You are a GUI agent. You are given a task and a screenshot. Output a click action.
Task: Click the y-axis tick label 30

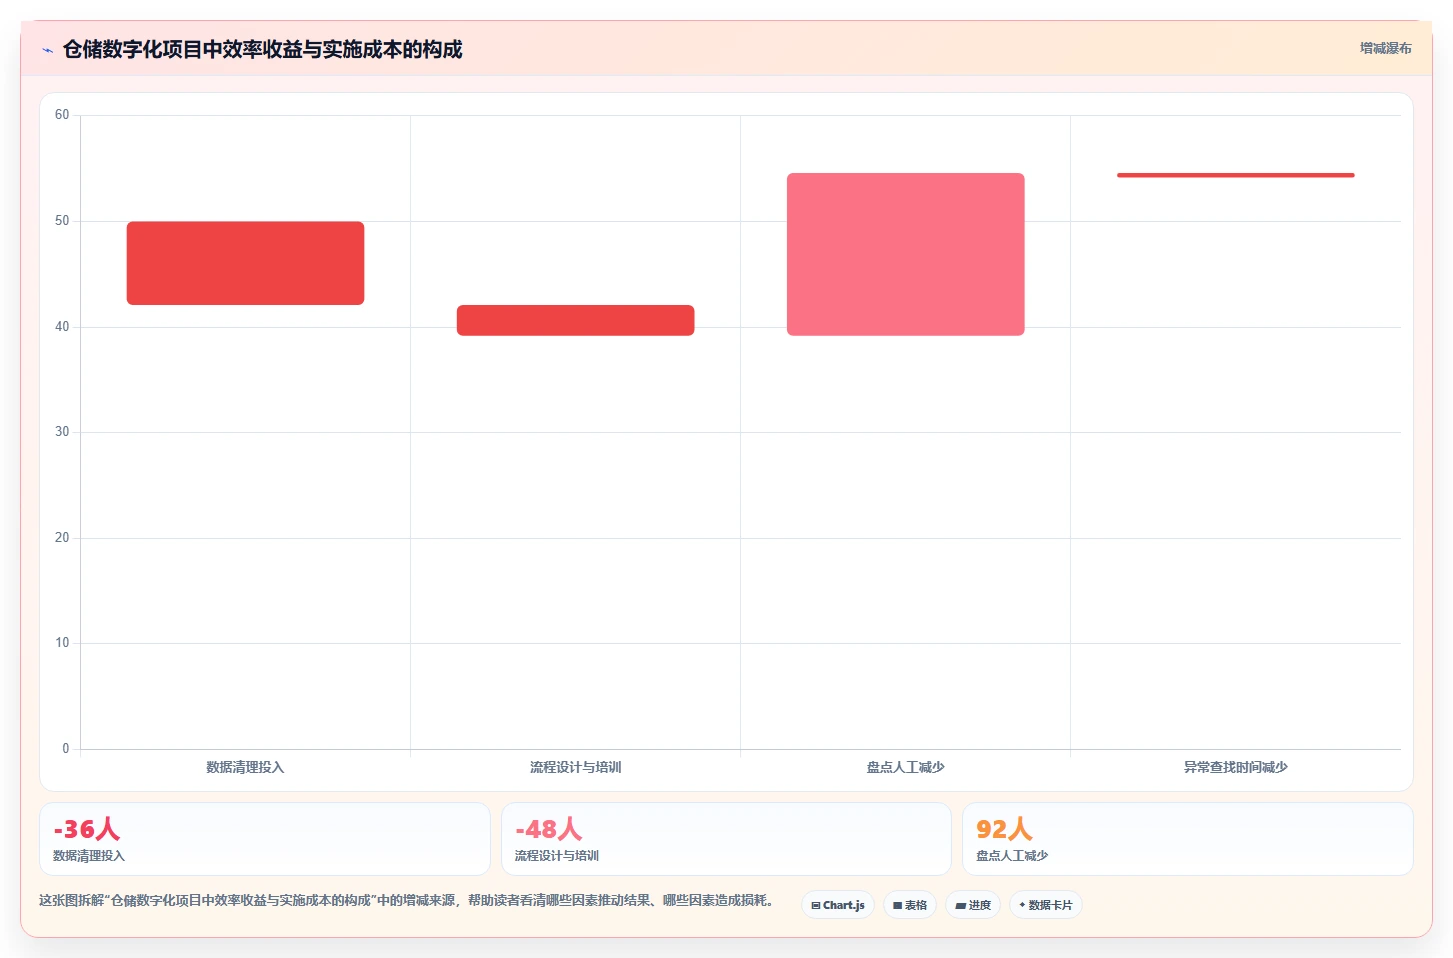[62, 432]
